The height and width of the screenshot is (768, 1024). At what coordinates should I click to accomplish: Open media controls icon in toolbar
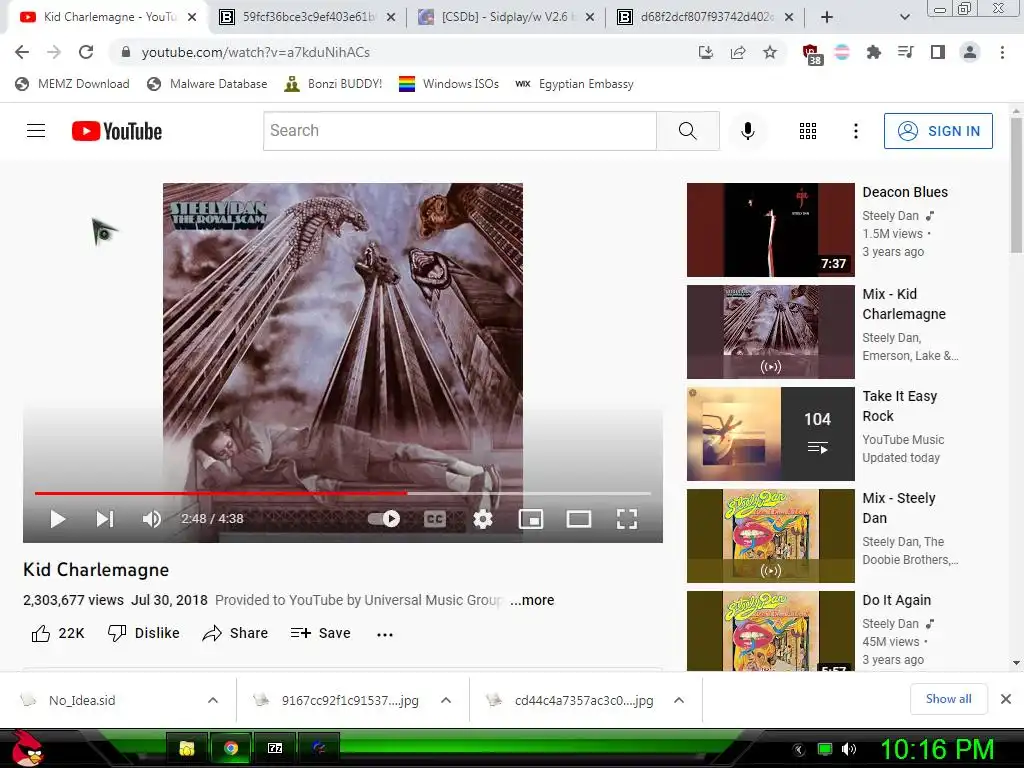[906, 52]
